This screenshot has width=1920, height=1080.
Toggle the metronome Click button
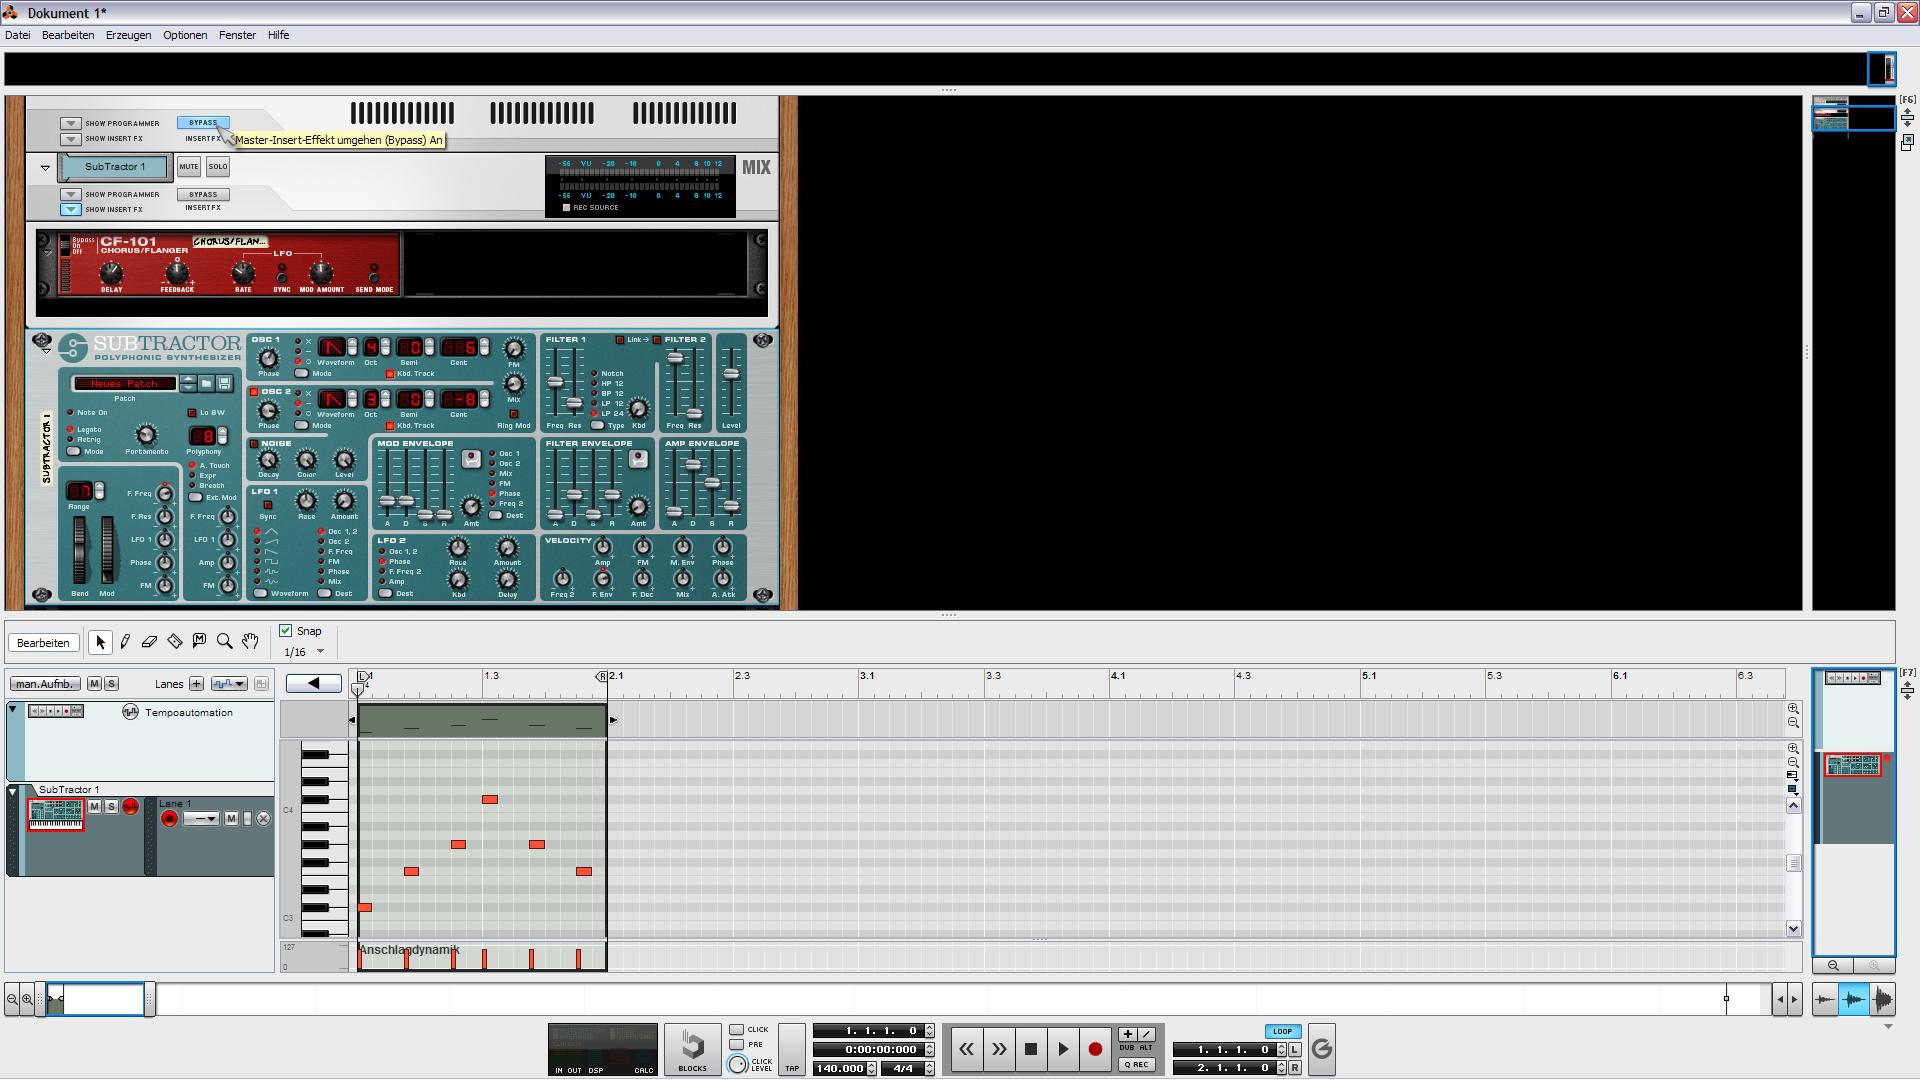point(737,1030)
